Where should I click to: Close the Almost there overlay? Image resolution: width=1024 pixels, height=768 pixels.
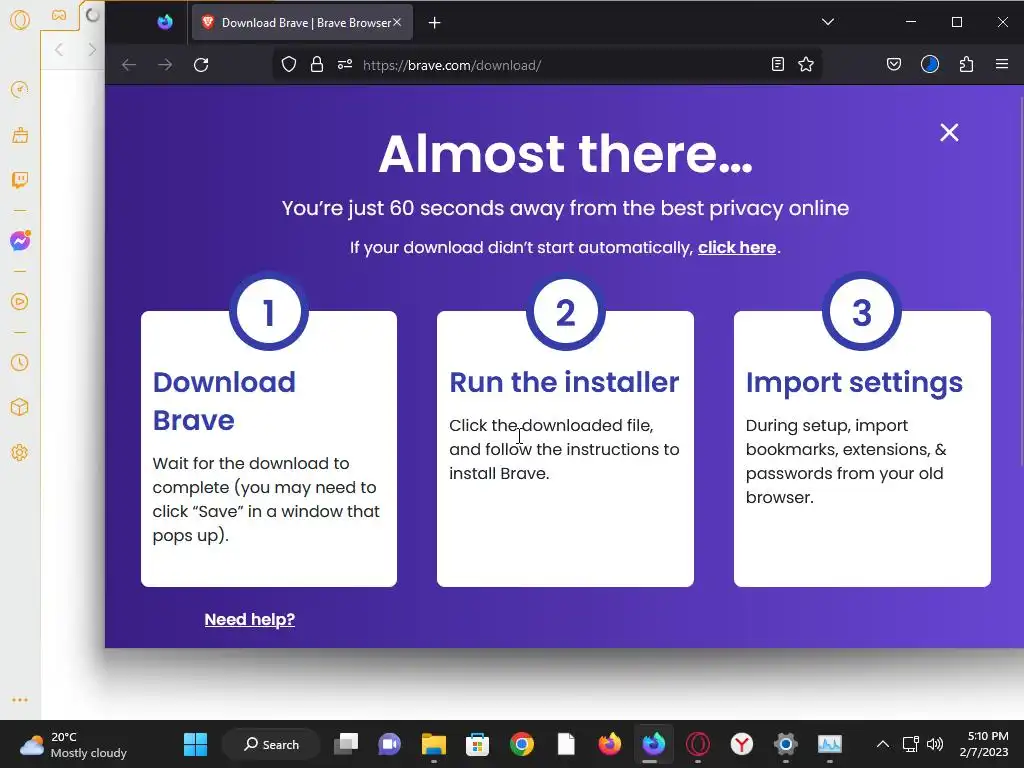pyautogui.click(x=949, y=133)
